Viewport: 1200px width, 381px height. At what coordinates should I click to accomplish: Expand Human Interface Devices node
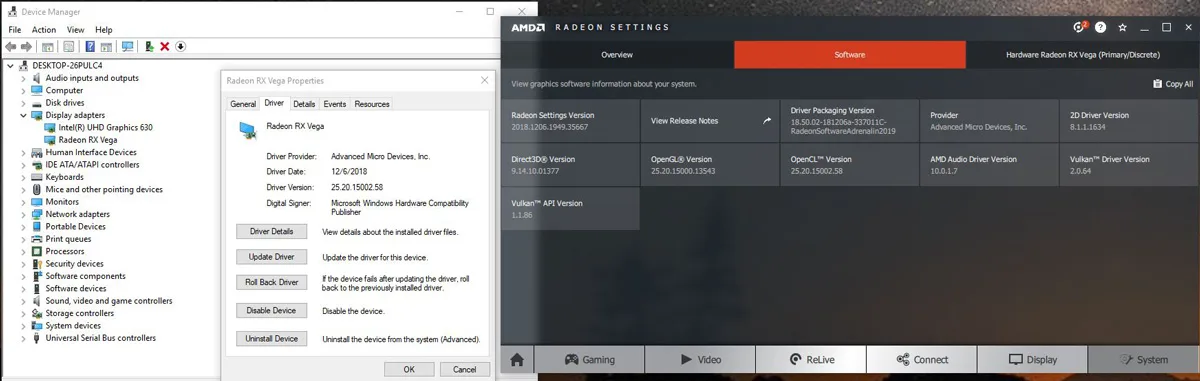pyautogui.click(x=24, y=152)
